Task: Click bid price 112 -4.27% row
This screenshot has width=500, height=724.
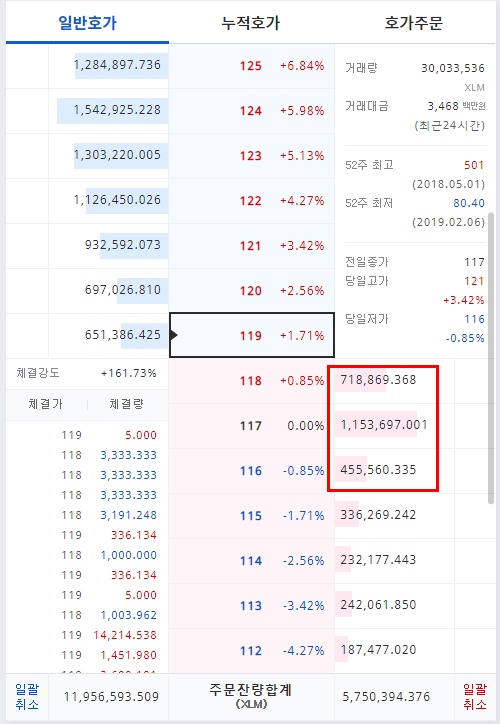Action: tap(252, 651)
